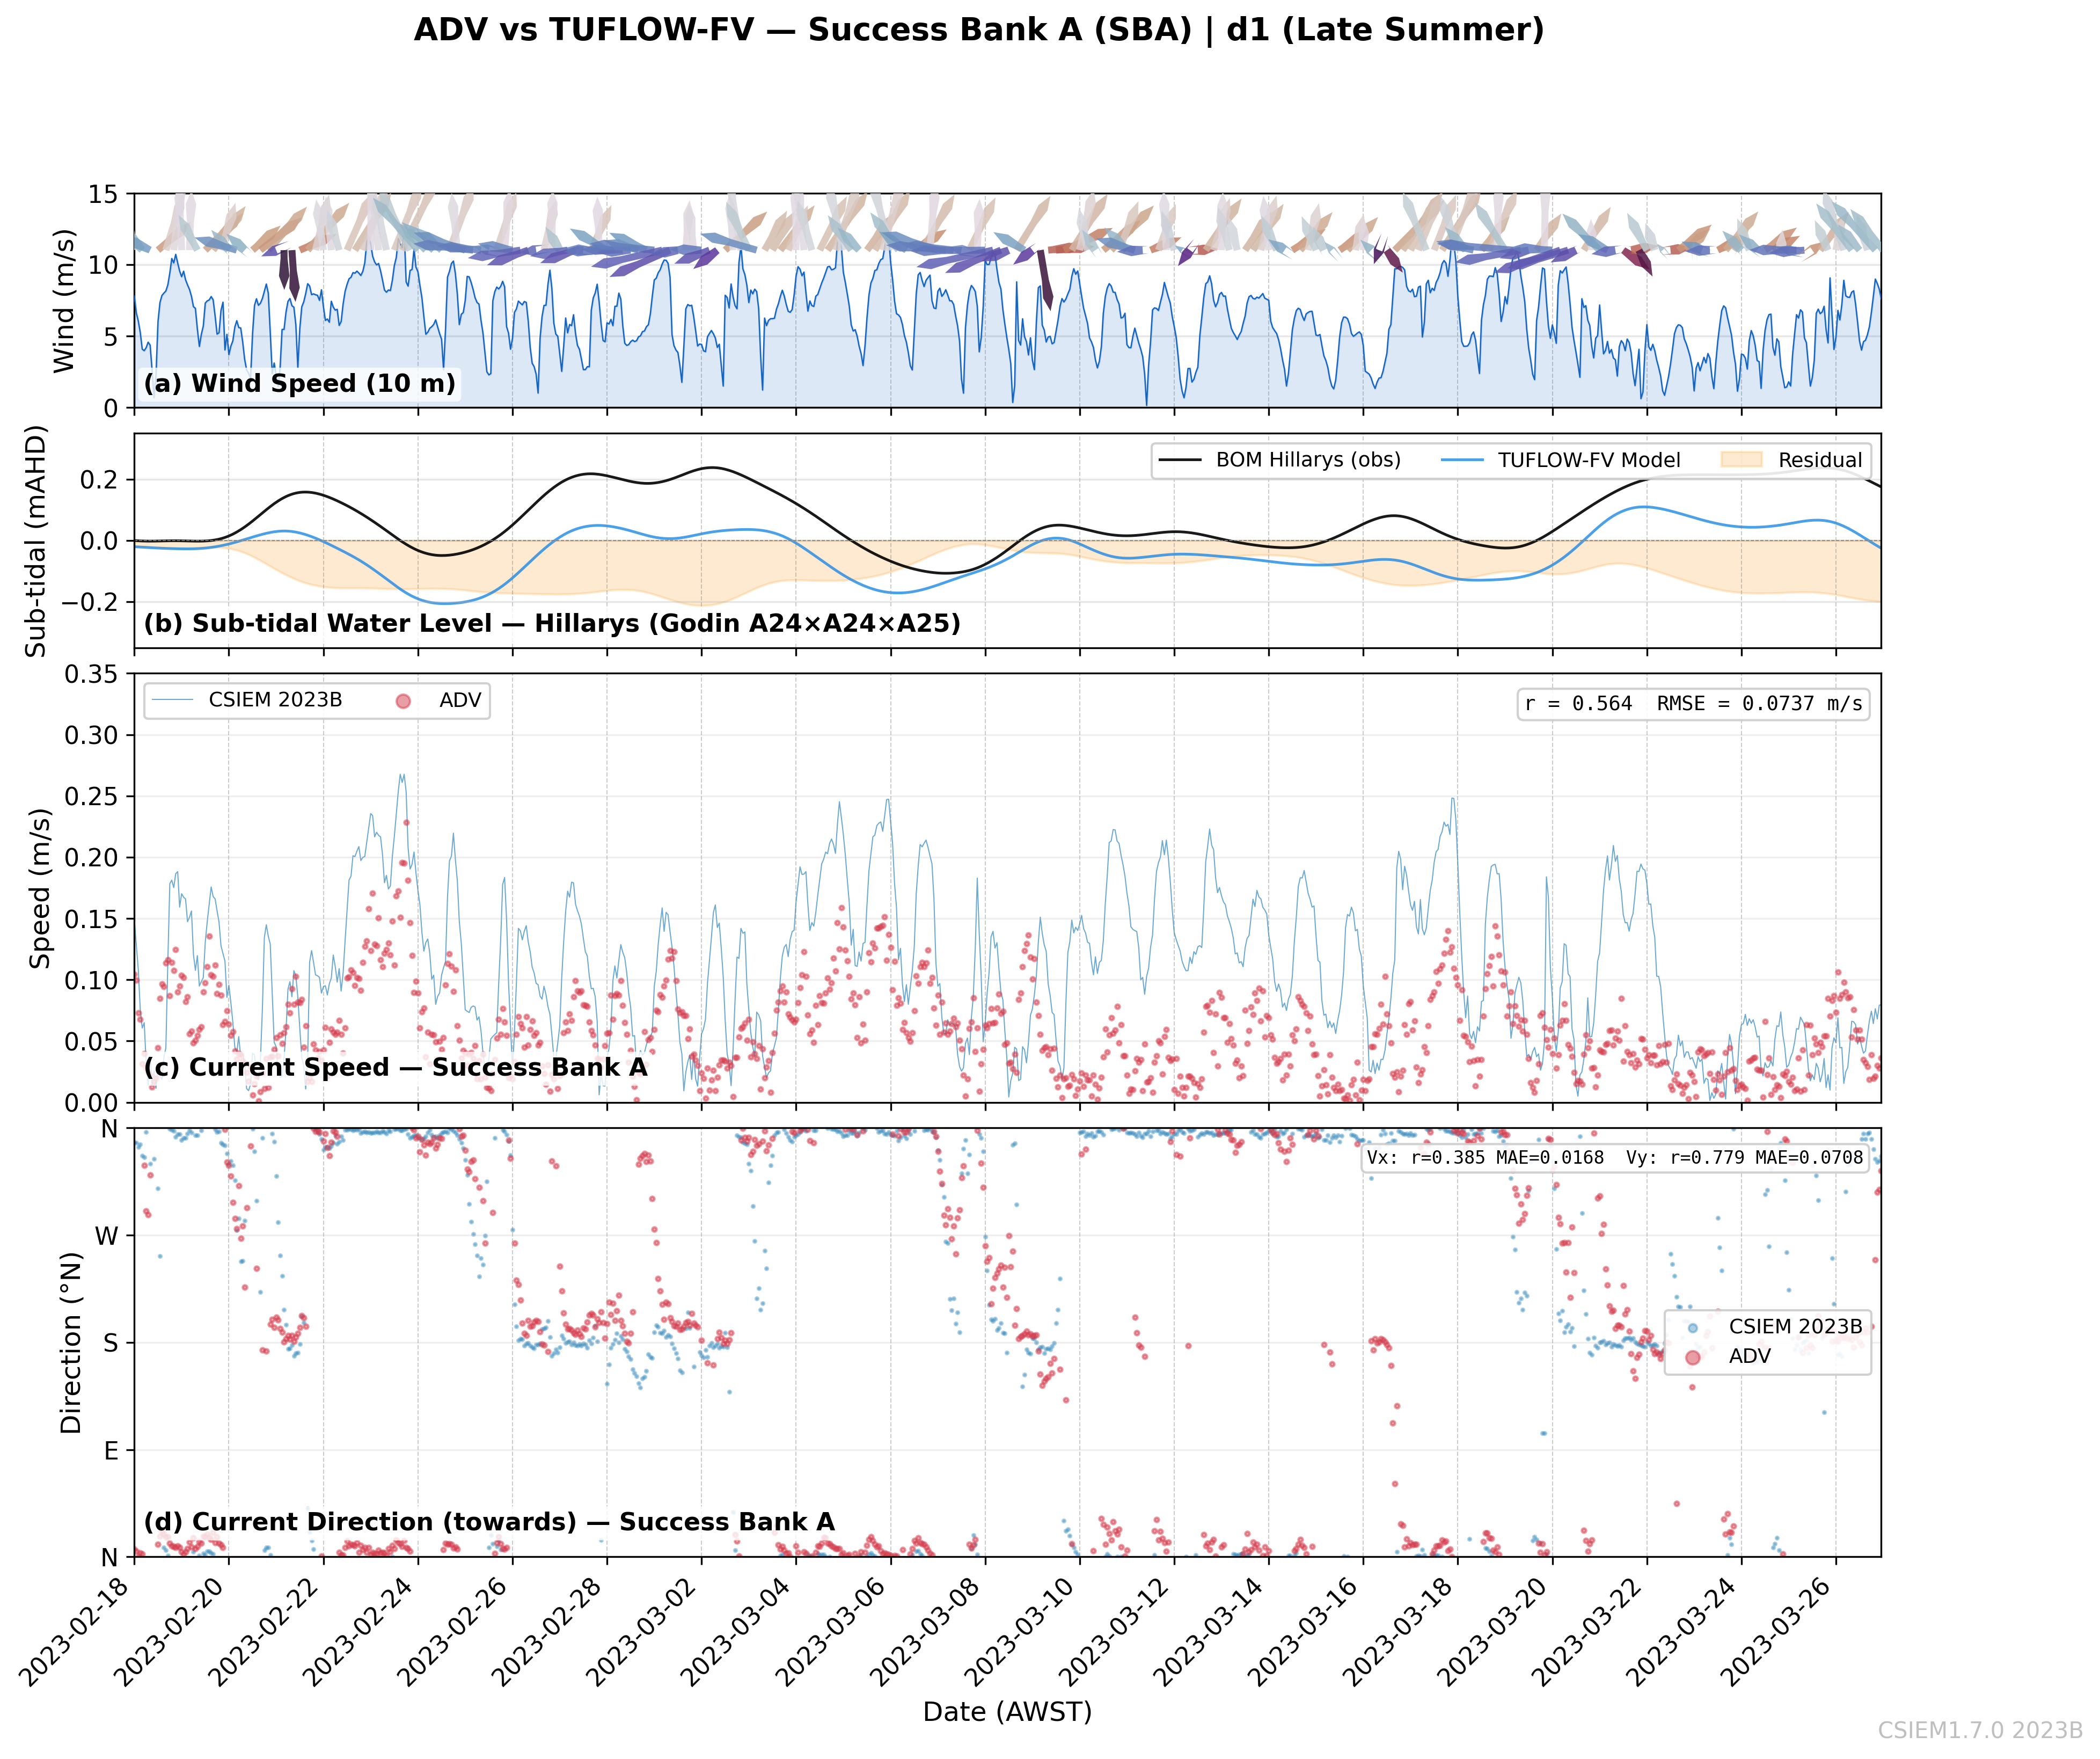Click the "0.15" tick on the Speed axis
2100x1759 pixels.
[92, 919]
